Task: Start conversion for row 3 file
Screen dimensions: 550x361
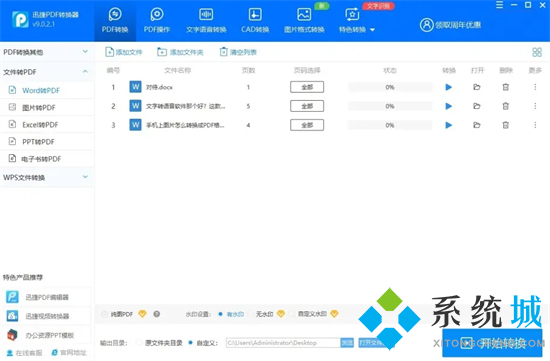Action: (x=449, y=125)
